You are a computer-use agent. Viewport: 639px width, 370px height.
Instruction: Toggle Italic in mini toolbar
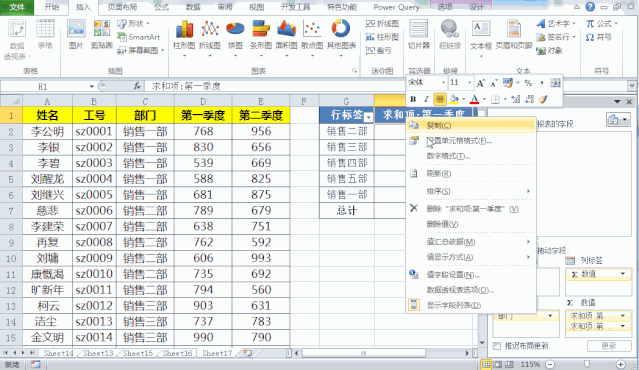tap(426, 99)
